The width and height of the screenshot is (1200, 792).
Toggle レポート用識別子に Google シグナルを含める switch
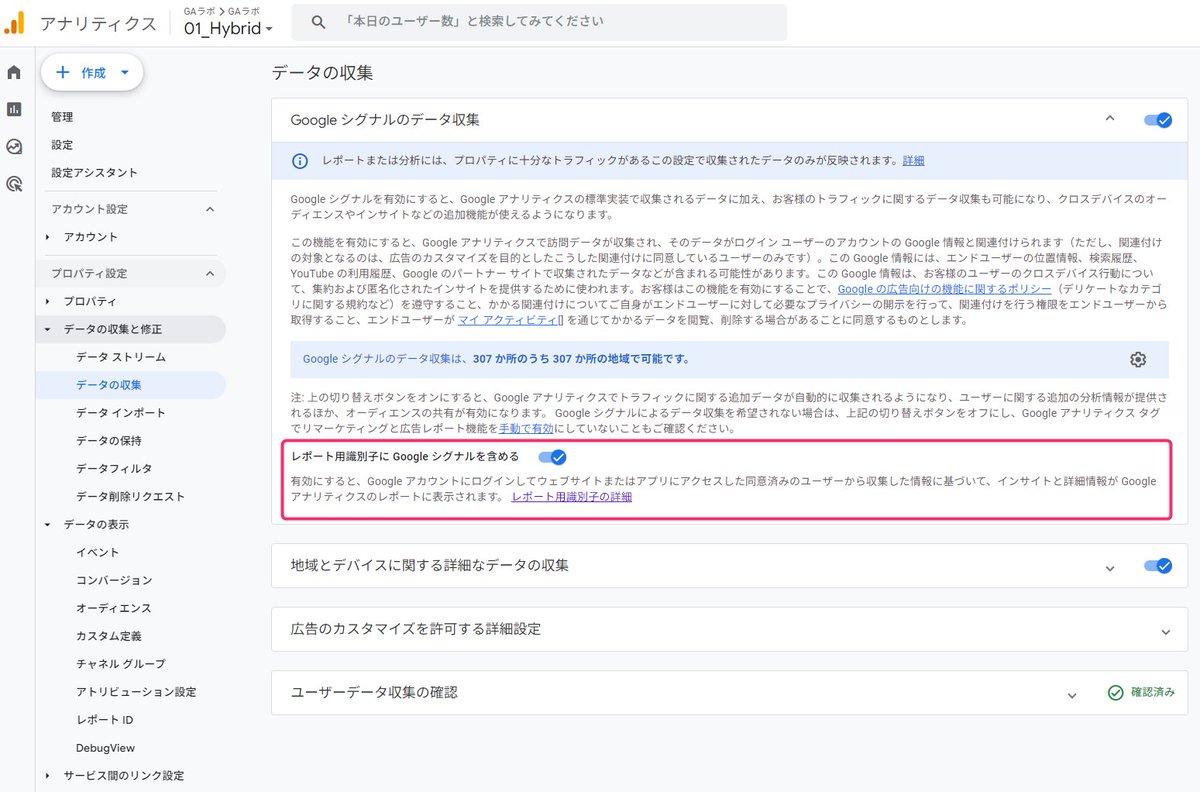tap(552, 457)
